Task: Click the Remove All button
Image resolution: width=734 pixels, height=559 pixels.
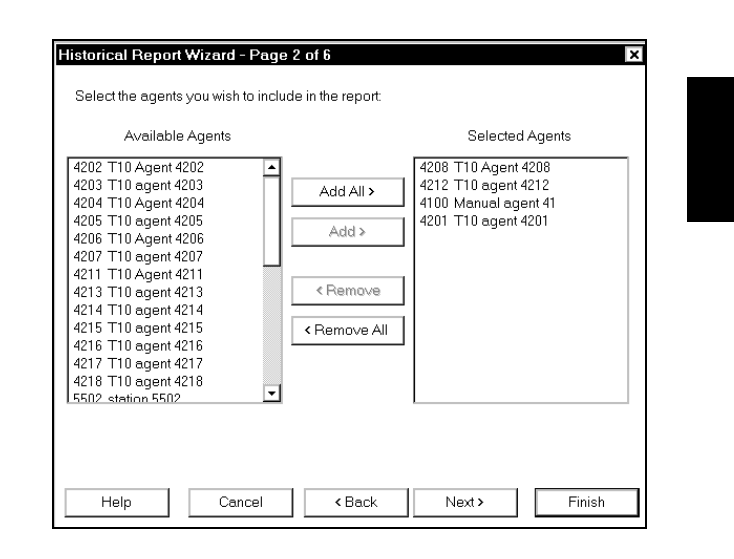Action: [x=347, y=330]
